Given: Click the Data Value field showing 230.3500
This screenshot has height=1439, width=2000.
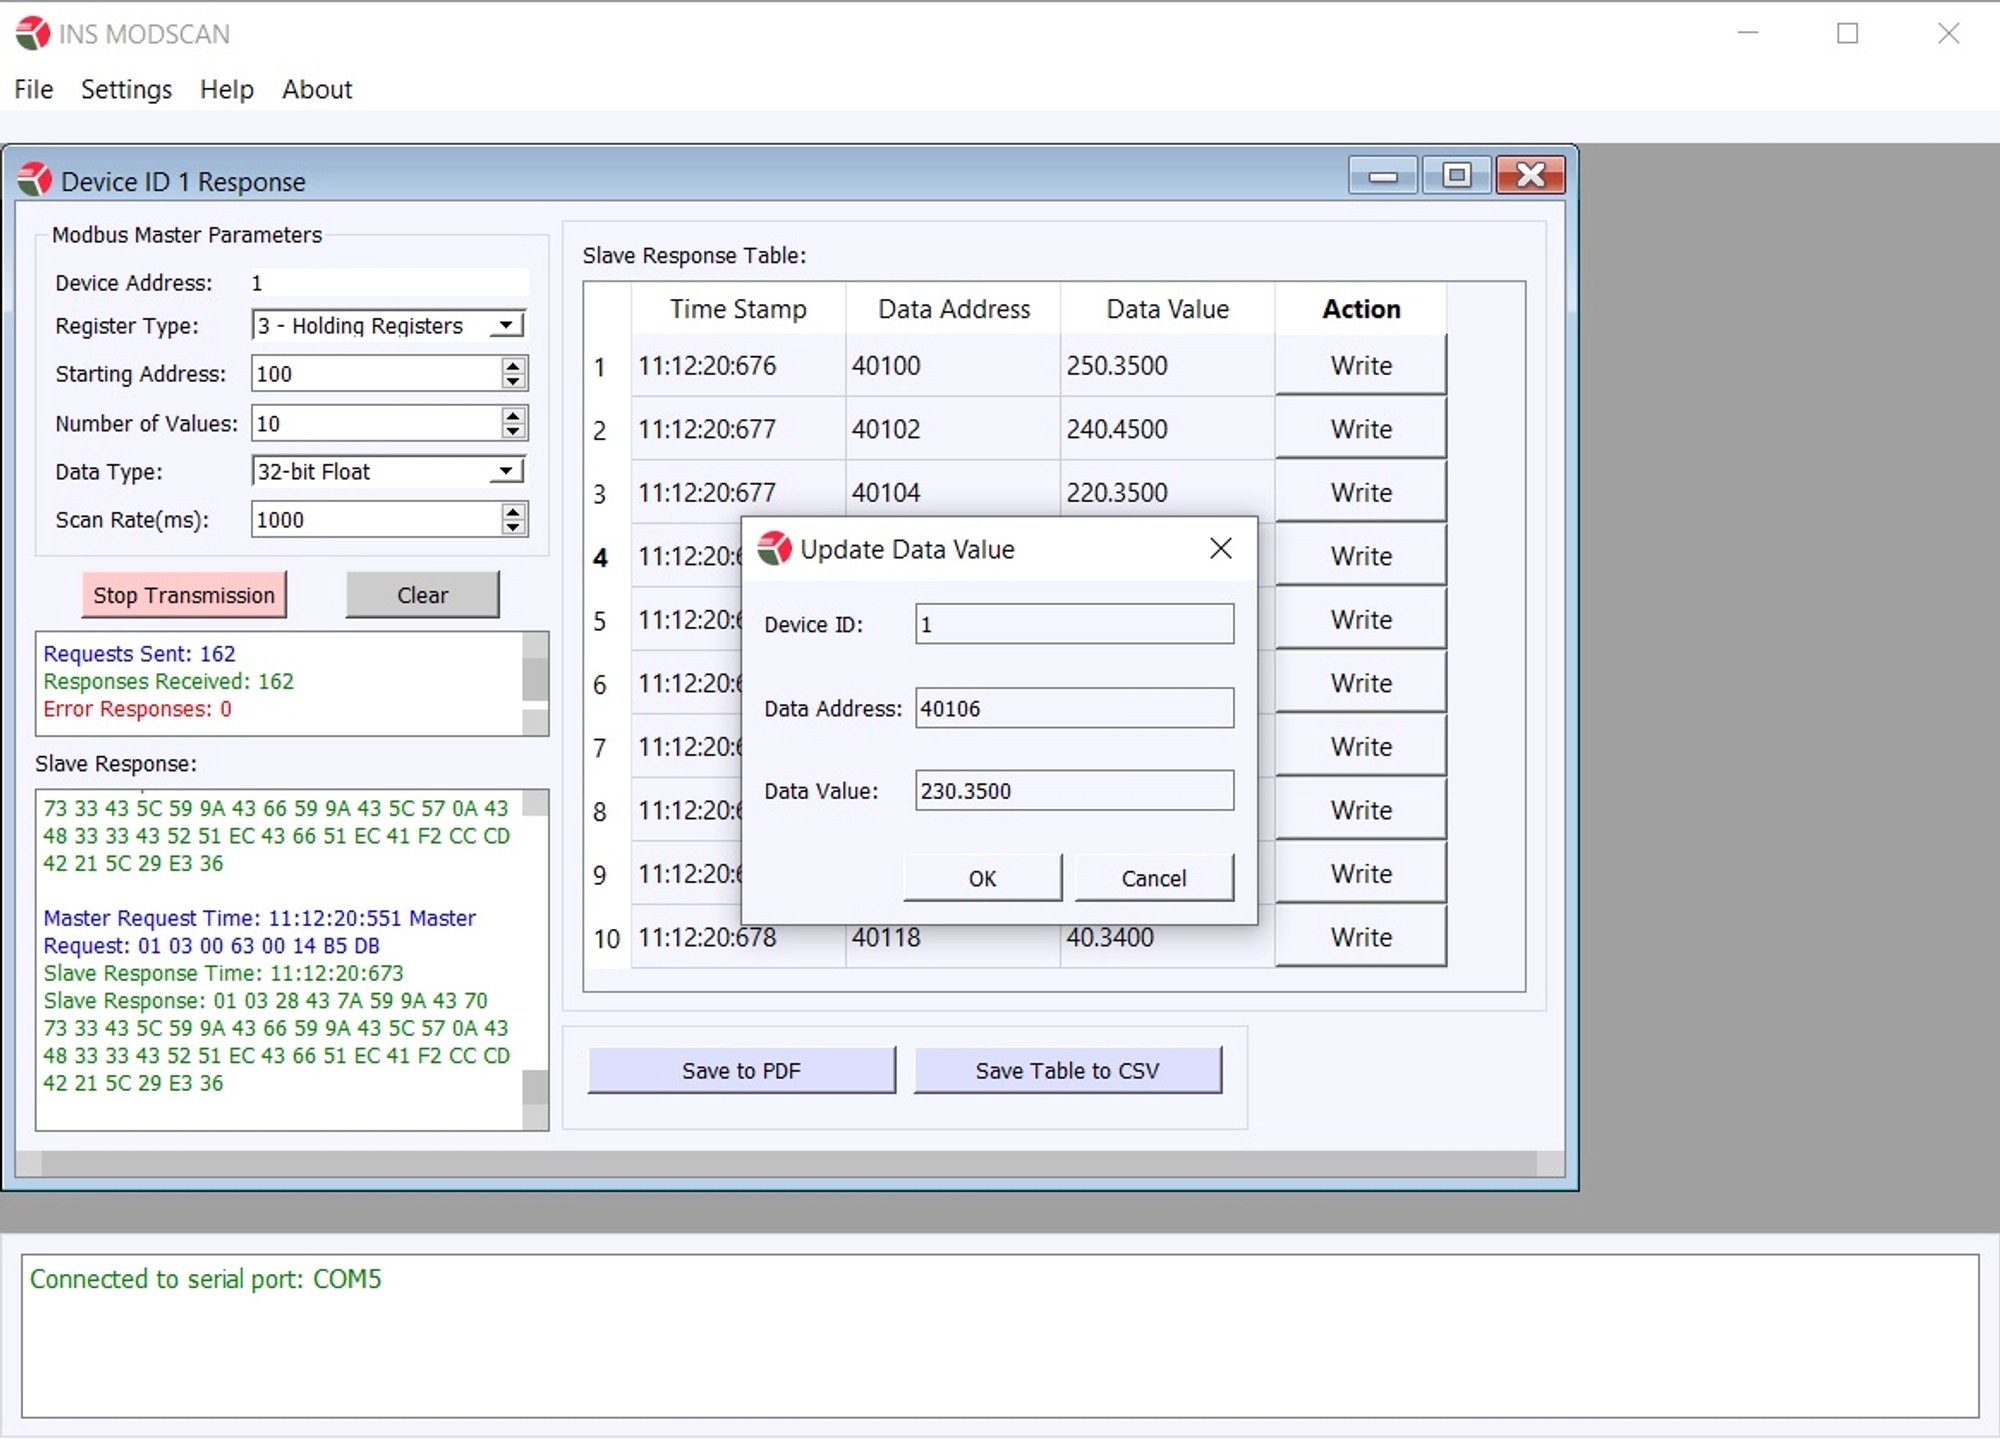Looking at the screenshot, I should point(1074,790).
